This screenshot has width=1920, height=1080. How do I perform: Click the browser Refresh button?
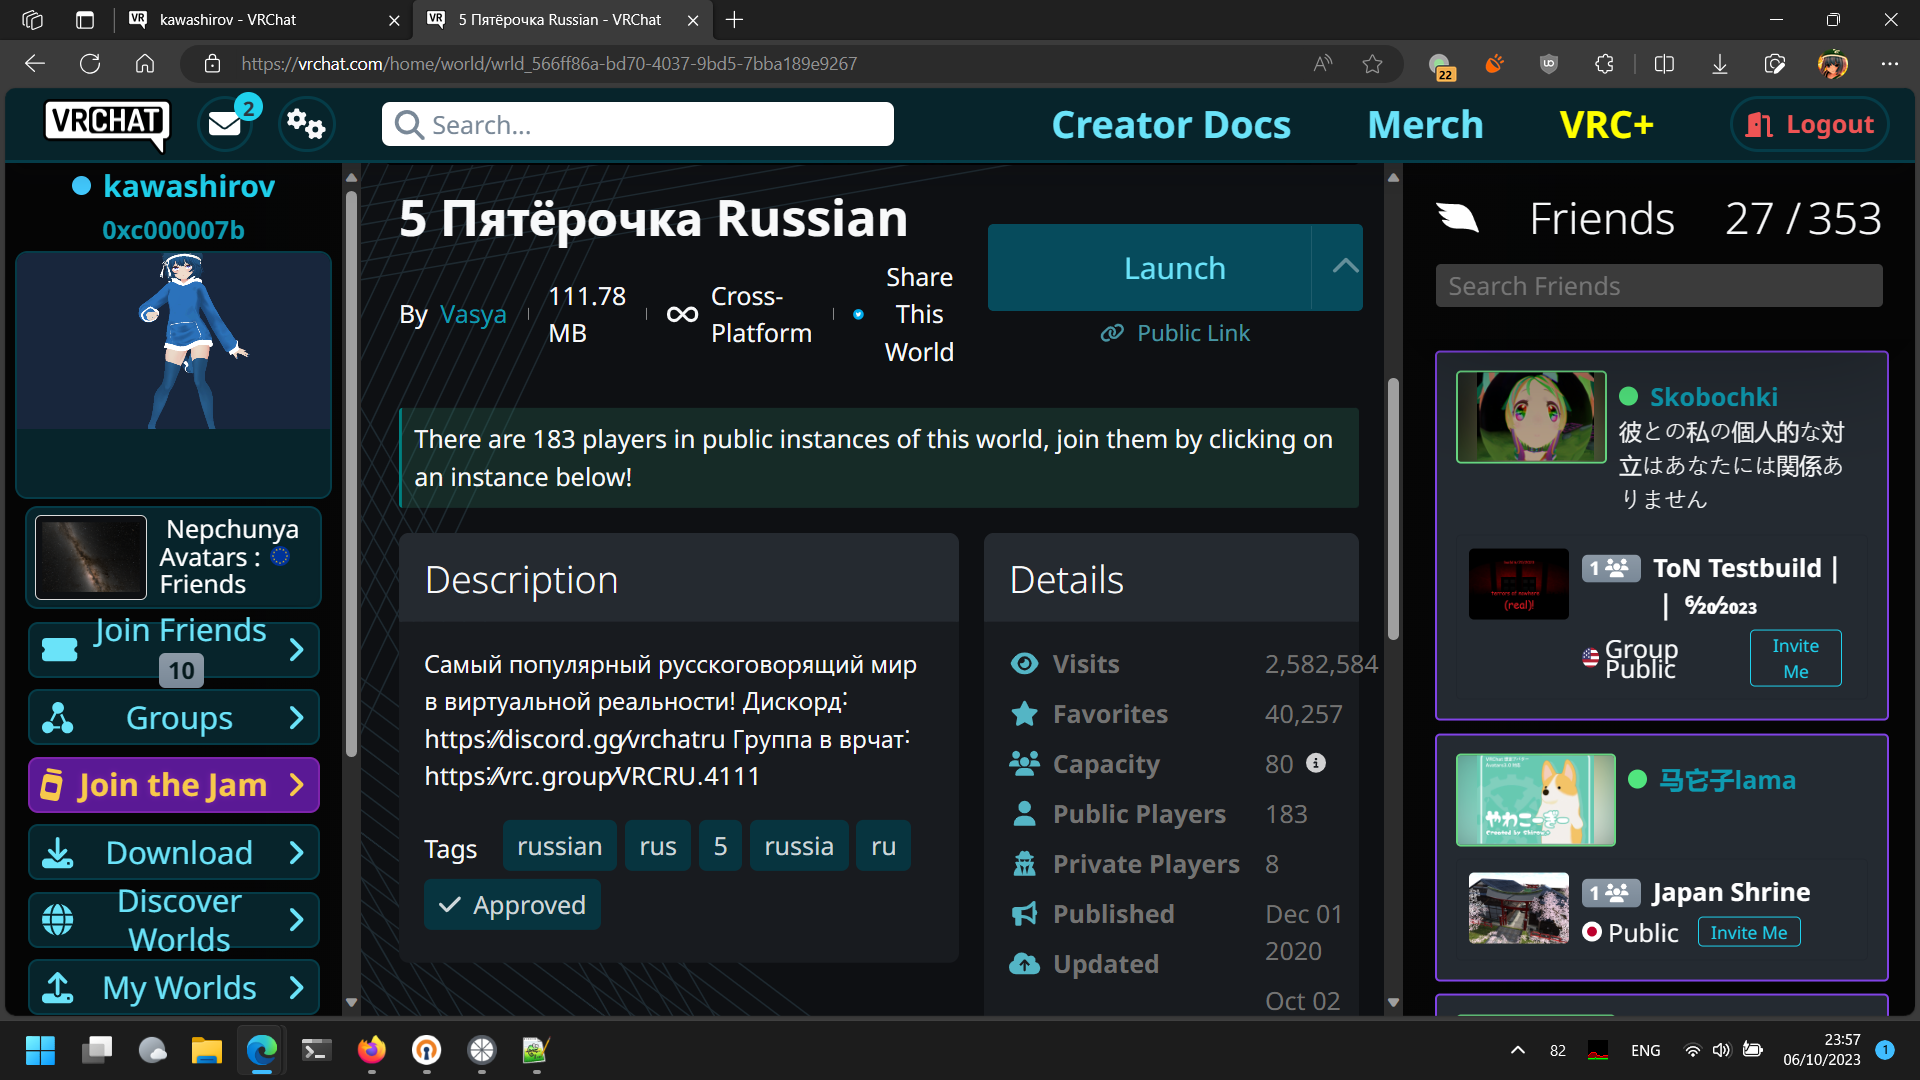coord(90,64)
